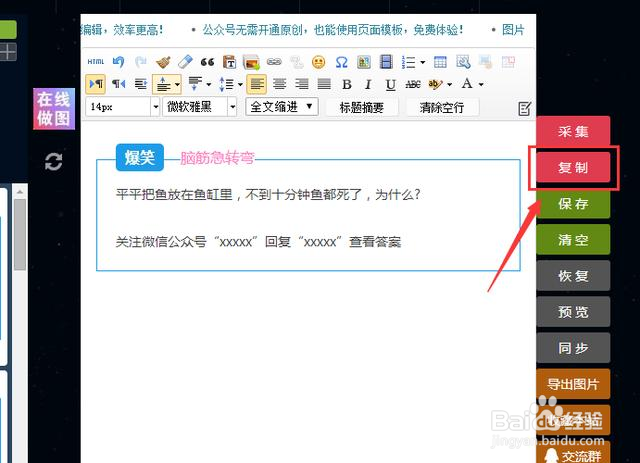Redo the last edit
This screenshot has height=463, width=640.
coord(141,62)
